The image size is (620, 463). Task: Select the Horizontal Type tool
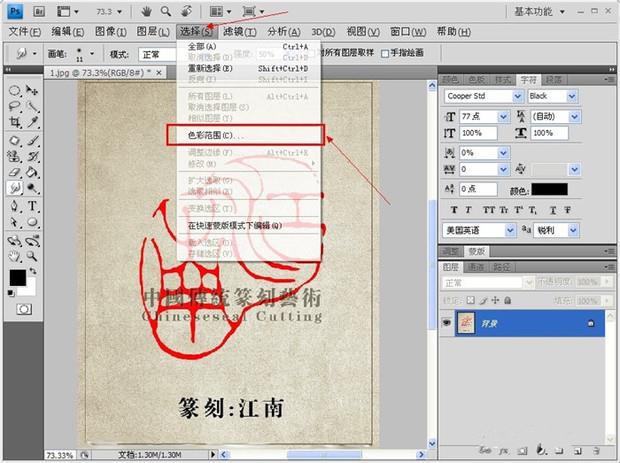click(x=32, y=206)
